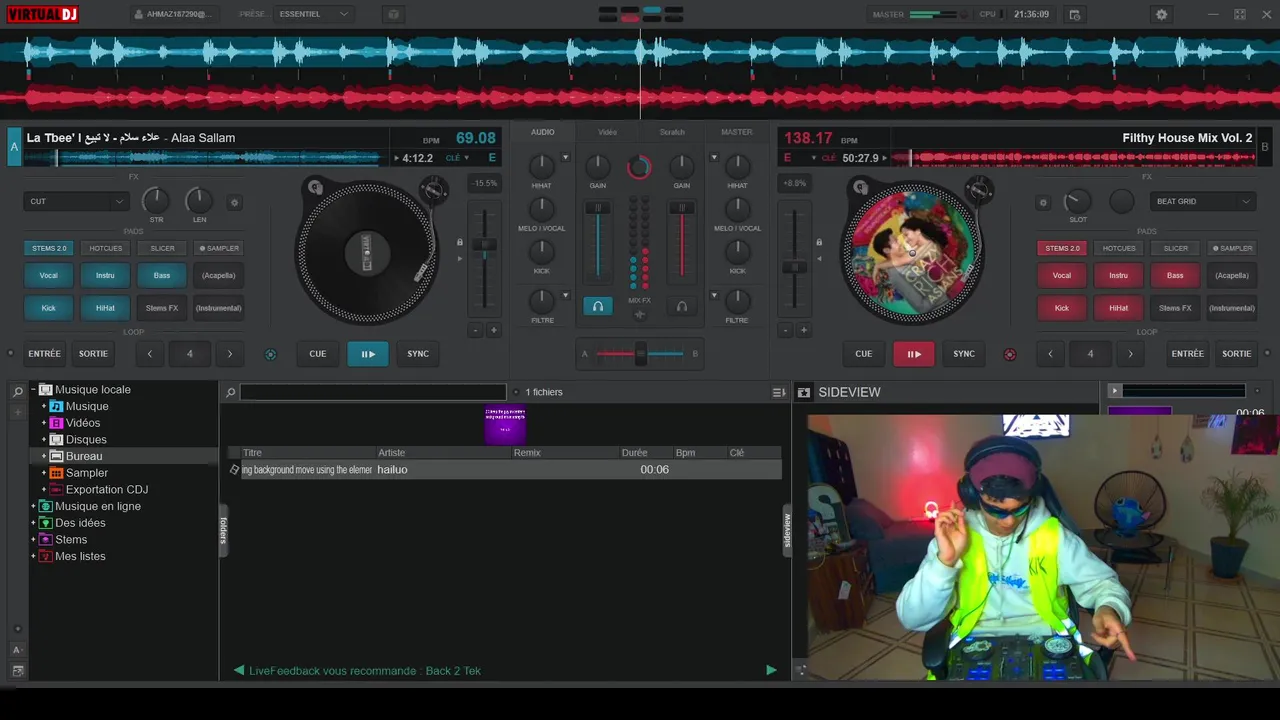Toggle deck A HiHat stem pad
The image size is (1280, 720).
point(105,308)
